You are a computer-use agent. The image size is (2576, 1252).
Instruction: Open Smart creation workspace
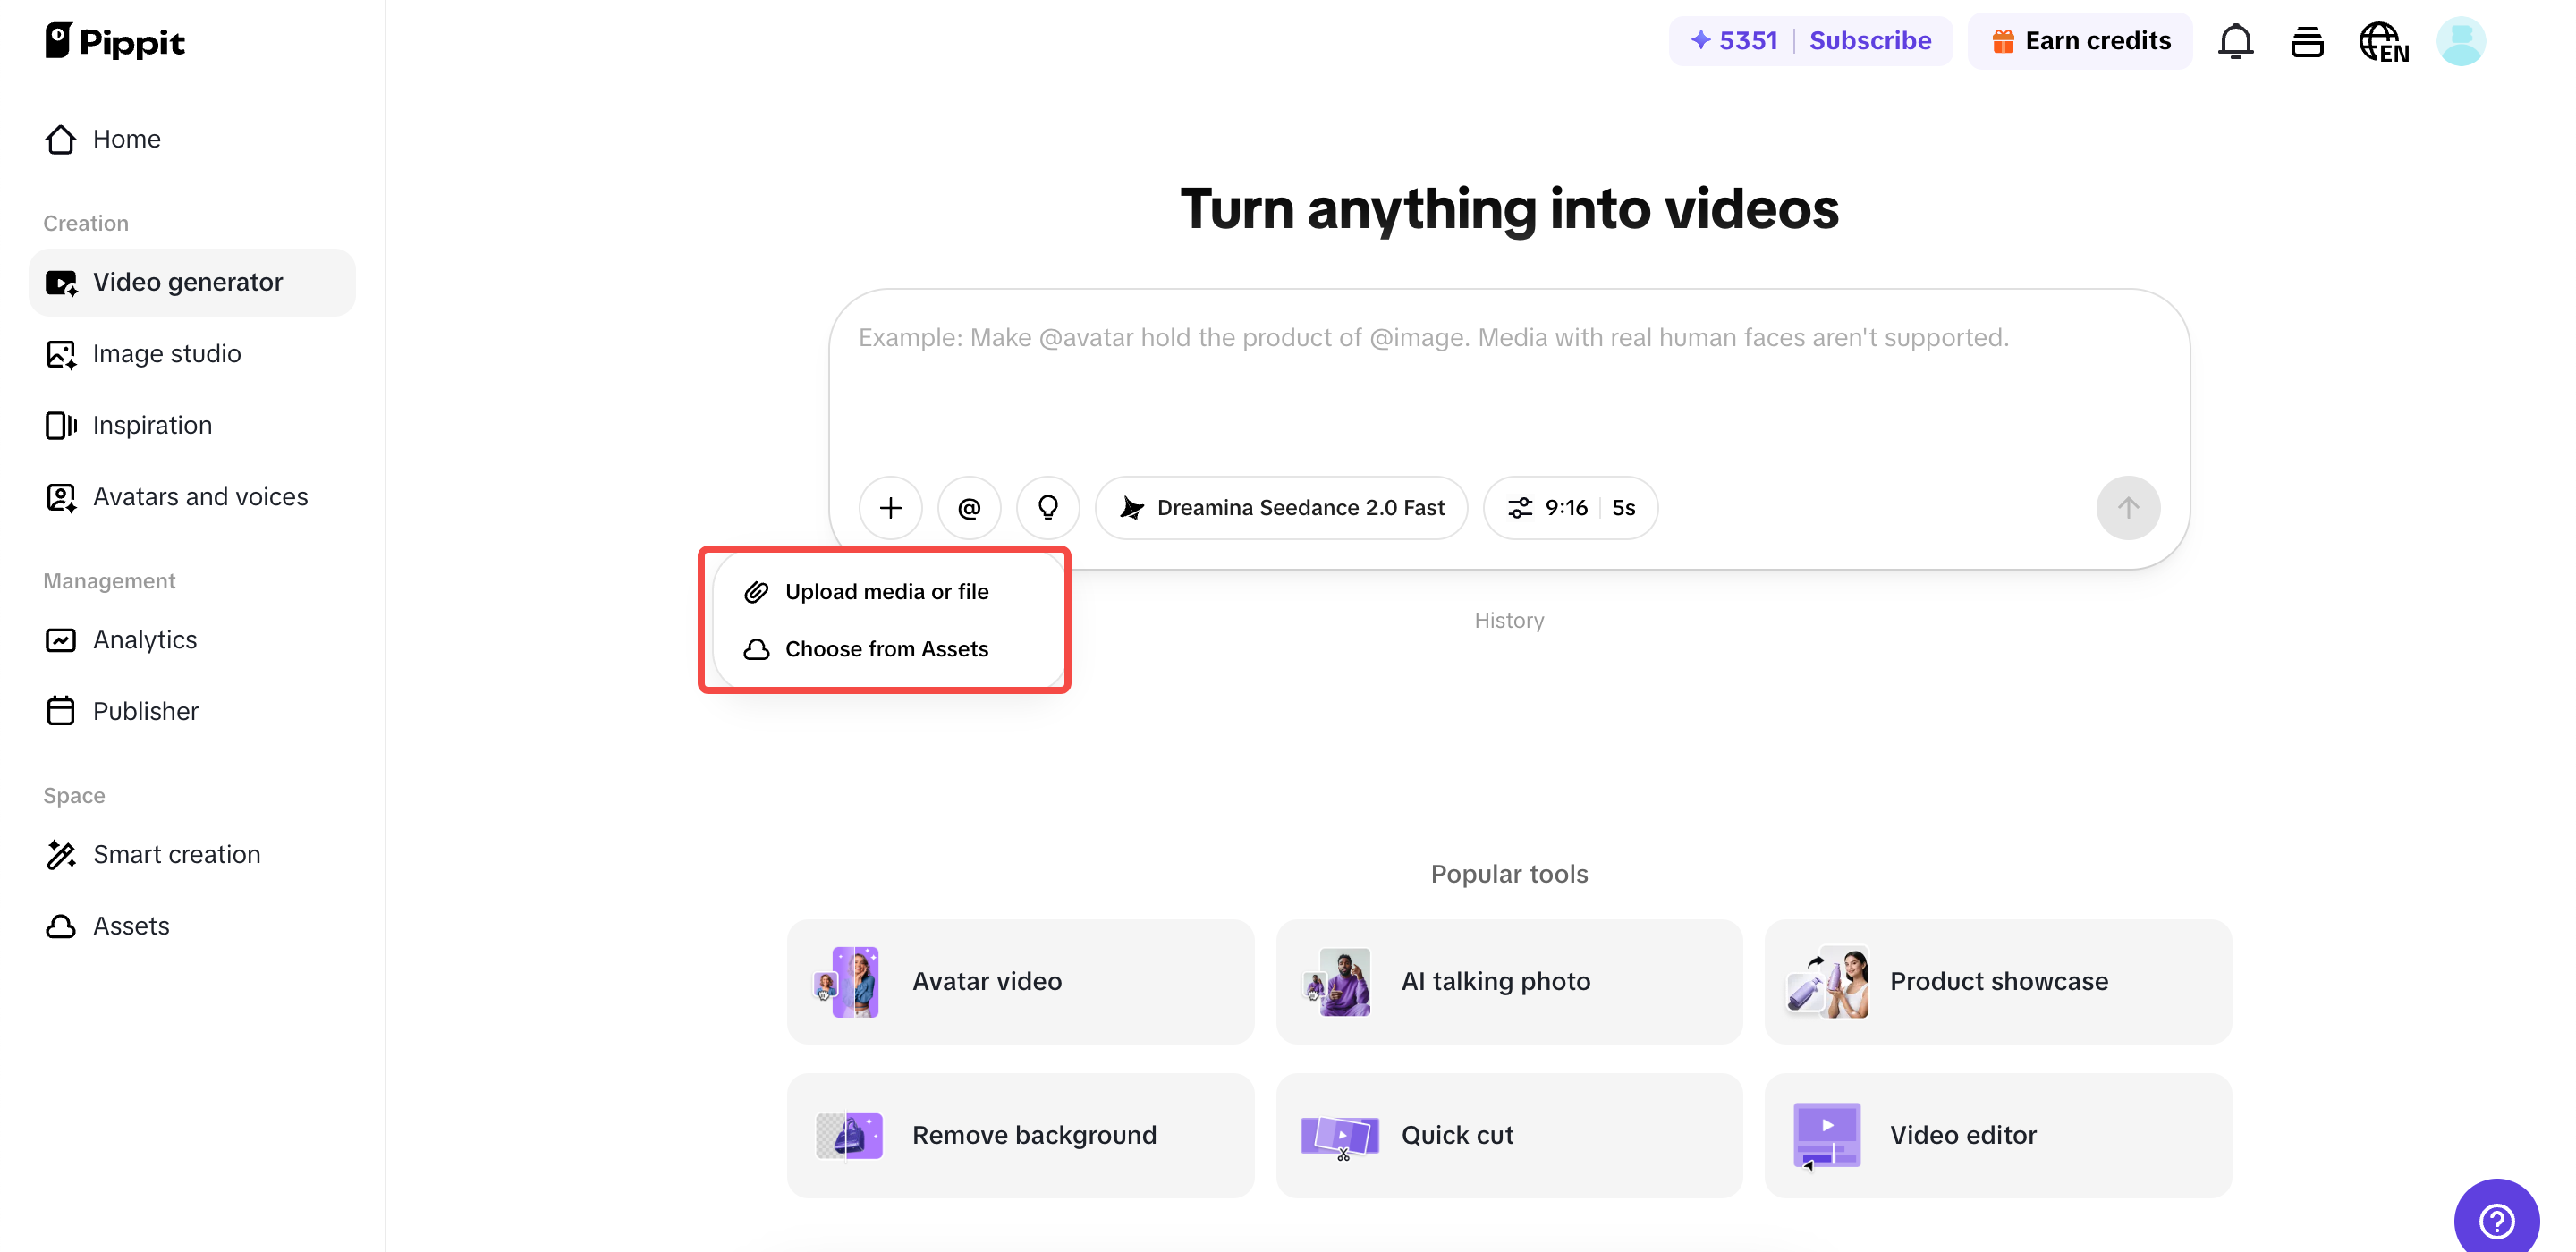176,854
